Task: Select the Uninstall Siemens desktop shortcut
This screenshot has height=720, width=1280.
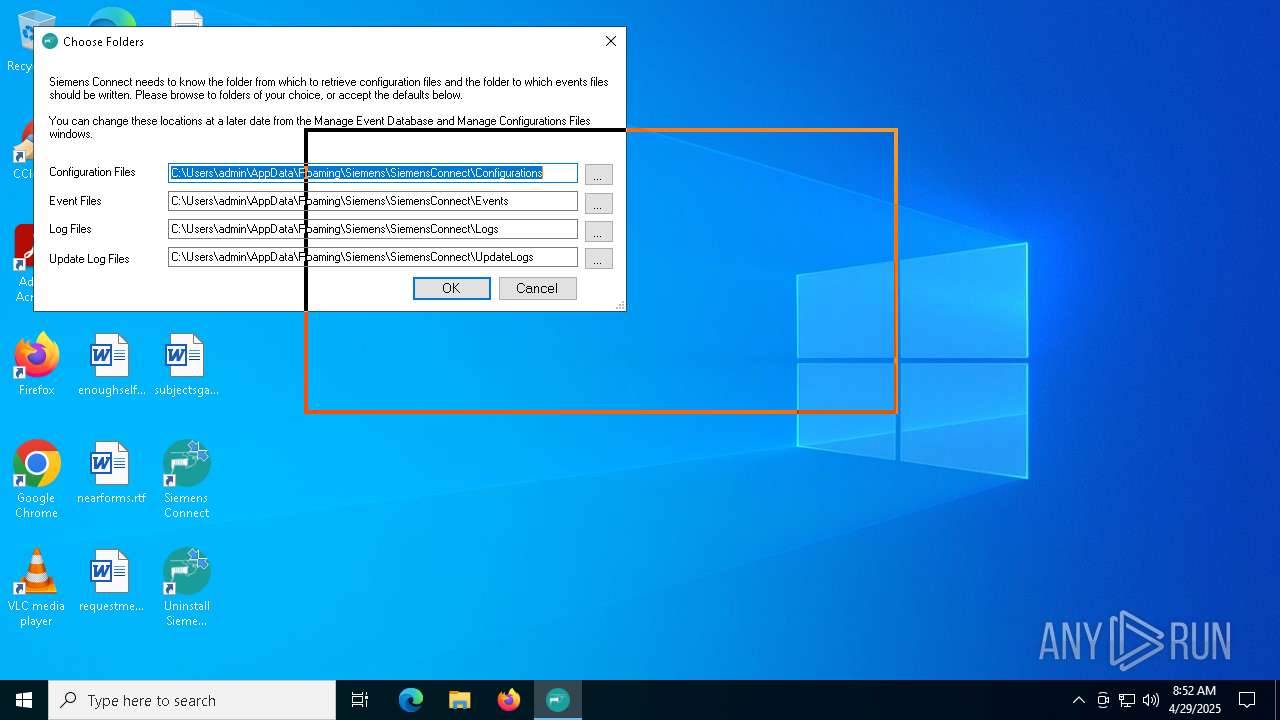Action: tap(187, 588)
